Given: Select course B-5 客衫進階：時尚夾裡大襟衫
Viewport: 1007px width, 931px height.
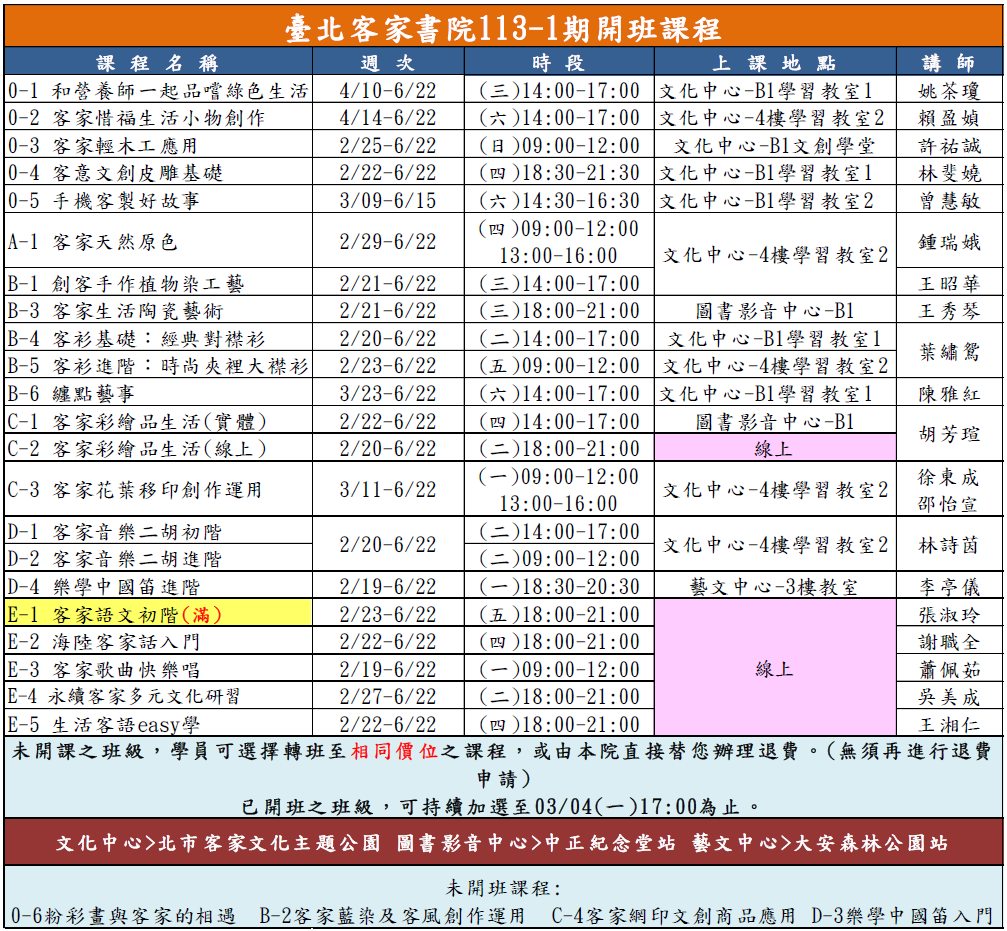Looking at the screenshot, I should [158, 365].
